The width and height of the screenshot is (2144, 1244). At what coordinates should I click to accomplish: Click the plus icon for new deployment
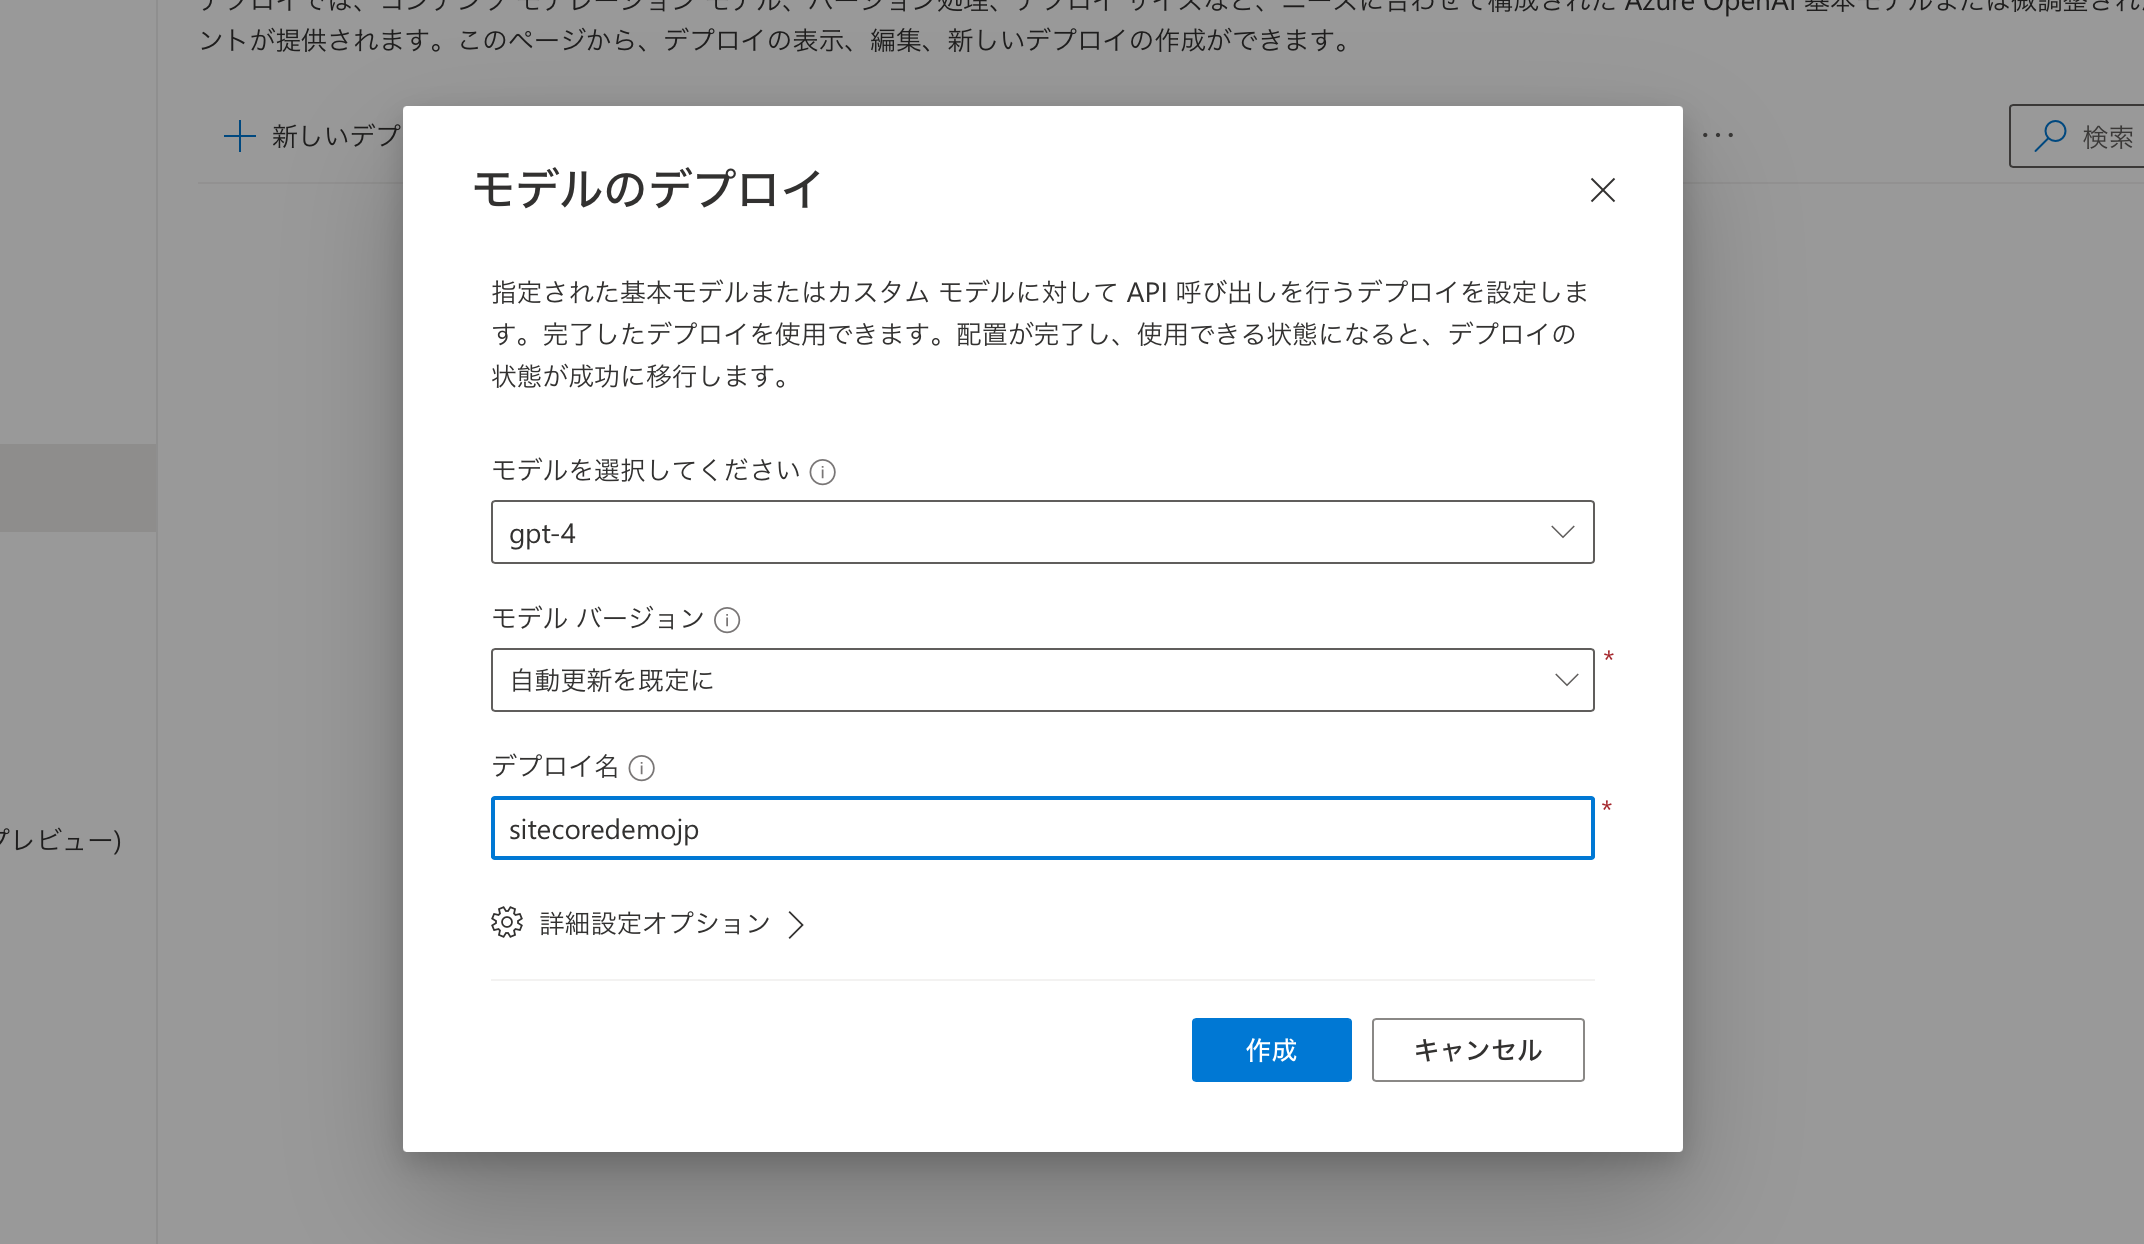(240, 136)
